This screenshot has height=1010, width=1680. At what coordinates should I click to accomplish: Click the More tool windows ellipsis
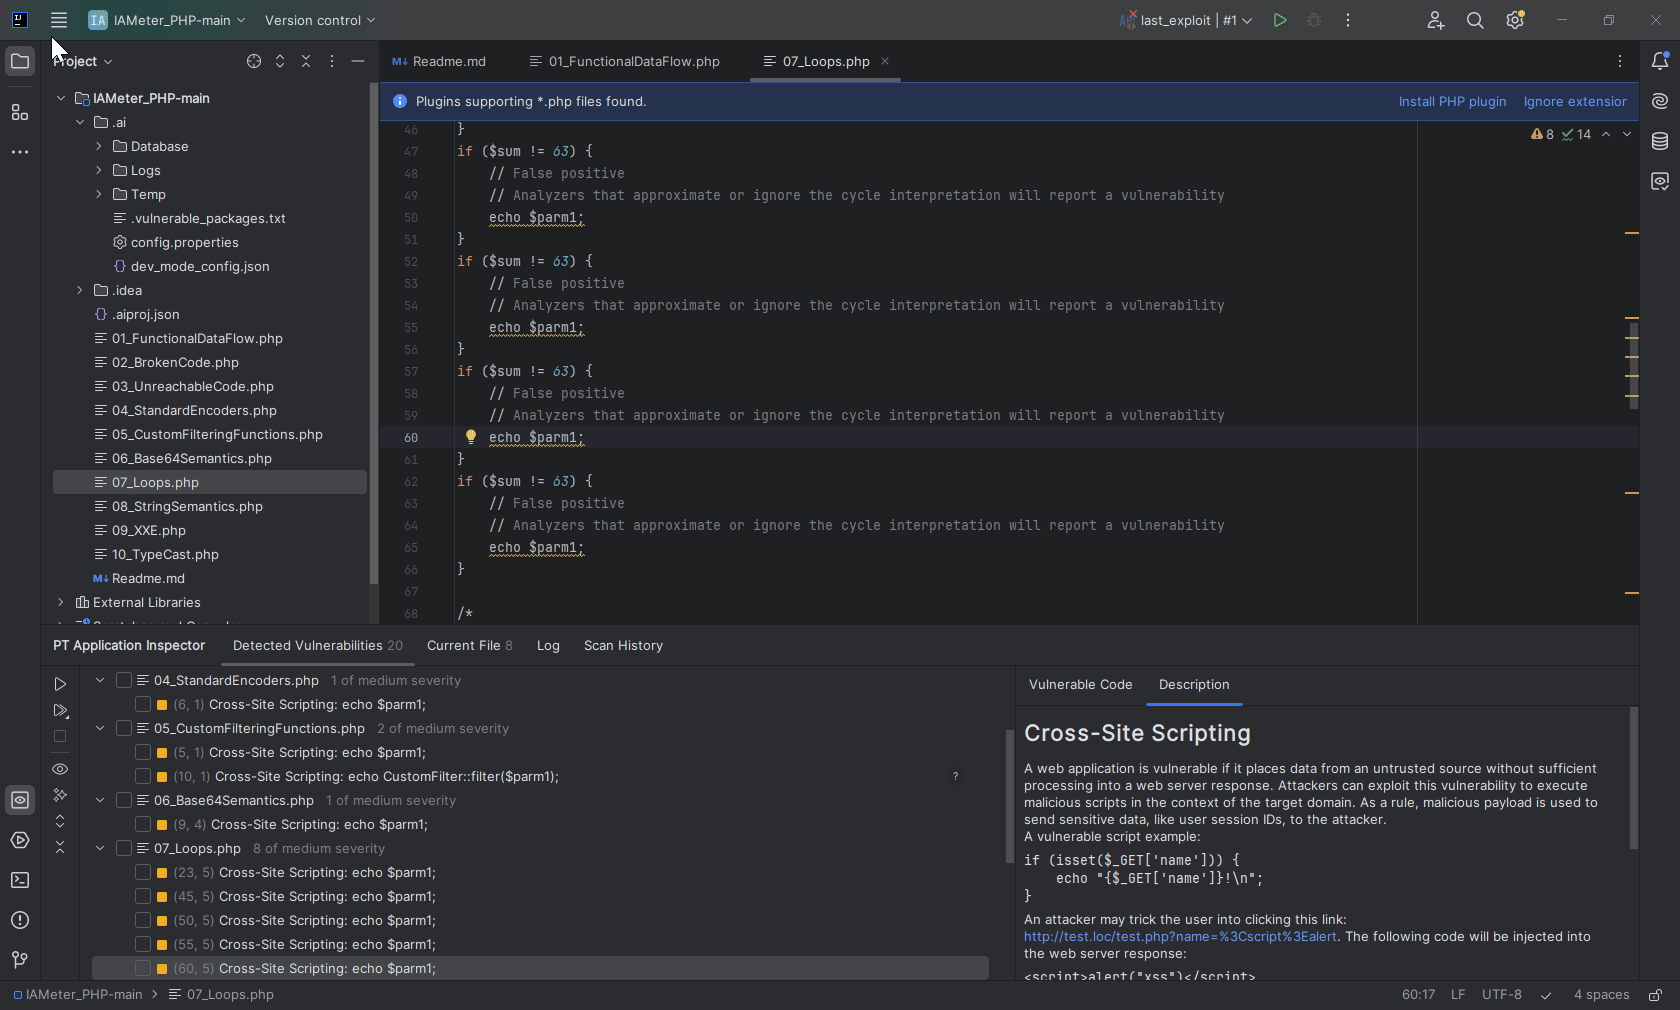click(20, 152)
